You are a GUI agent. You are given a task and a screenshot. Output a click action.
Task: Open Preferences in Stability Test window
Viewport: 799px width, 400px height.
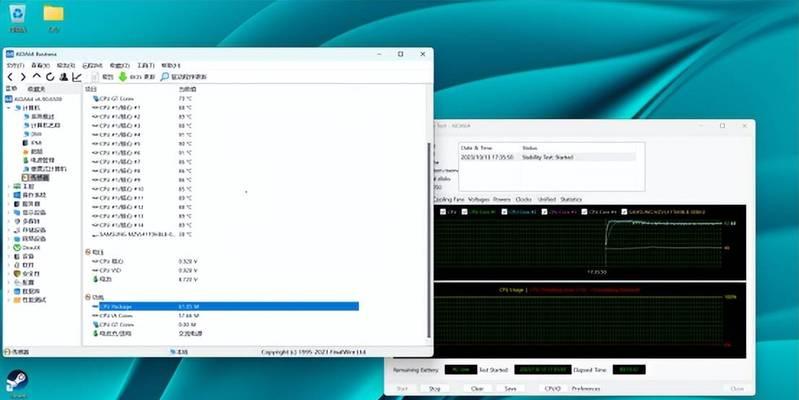click(585, 388)
